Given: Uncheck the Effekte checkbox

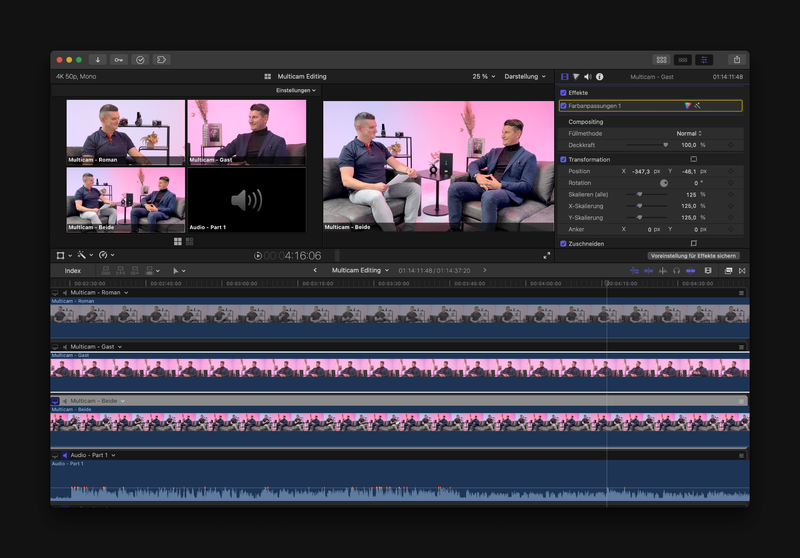Looking at the screenshot, I should (564, 93).
